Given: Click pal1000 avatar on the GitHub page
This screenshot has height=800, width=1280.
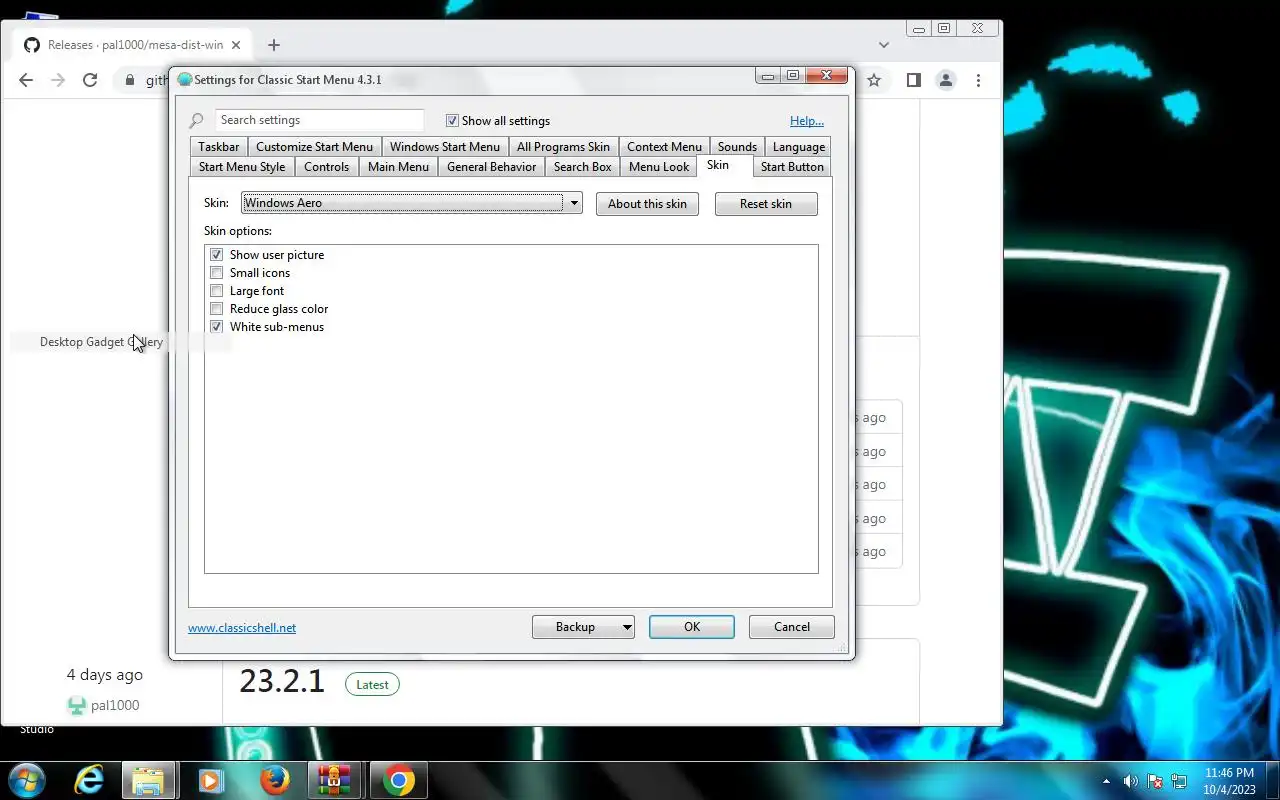Looking at the screenshot, I should [77, 706].
